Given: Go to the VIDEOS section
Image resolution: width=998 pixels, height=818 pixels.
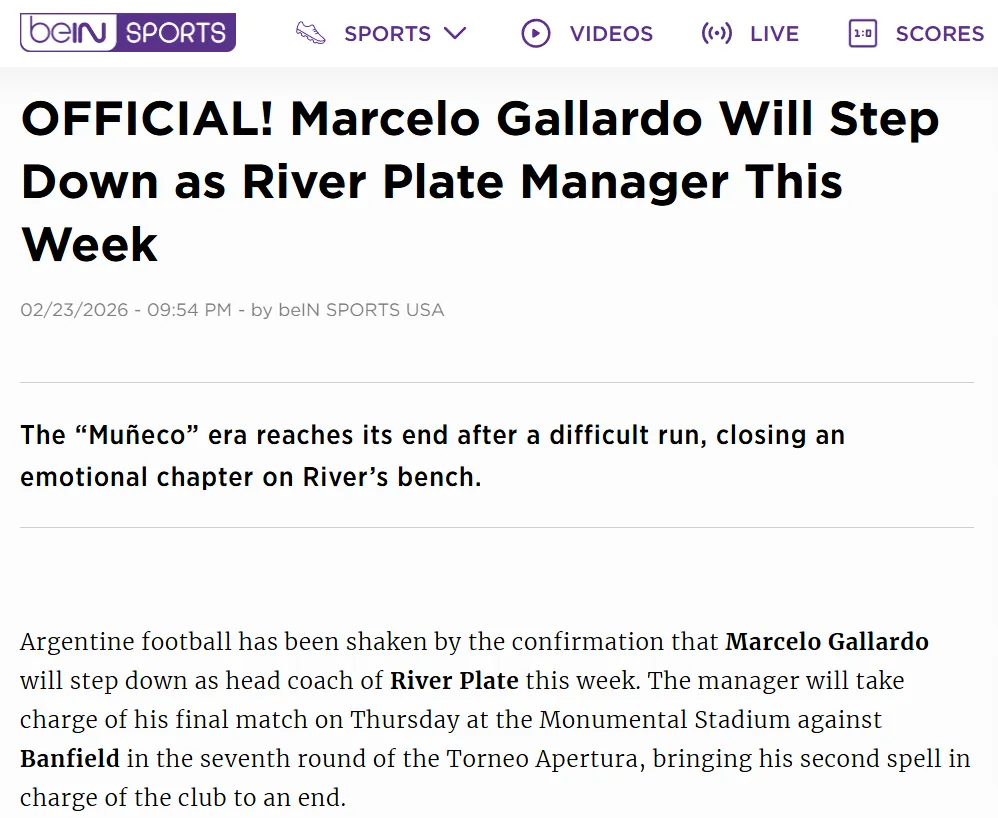Looking at the screenshot, I should 611,34.
